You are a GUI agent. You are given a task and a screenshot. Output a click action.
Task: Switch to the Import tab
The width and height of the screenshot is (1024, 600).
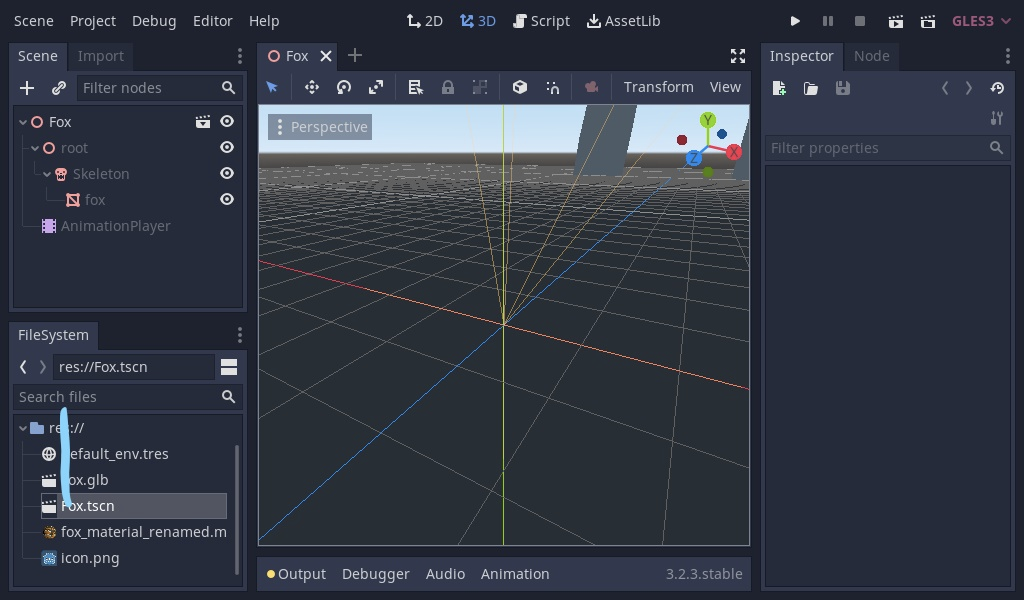[x=101, y=56]
